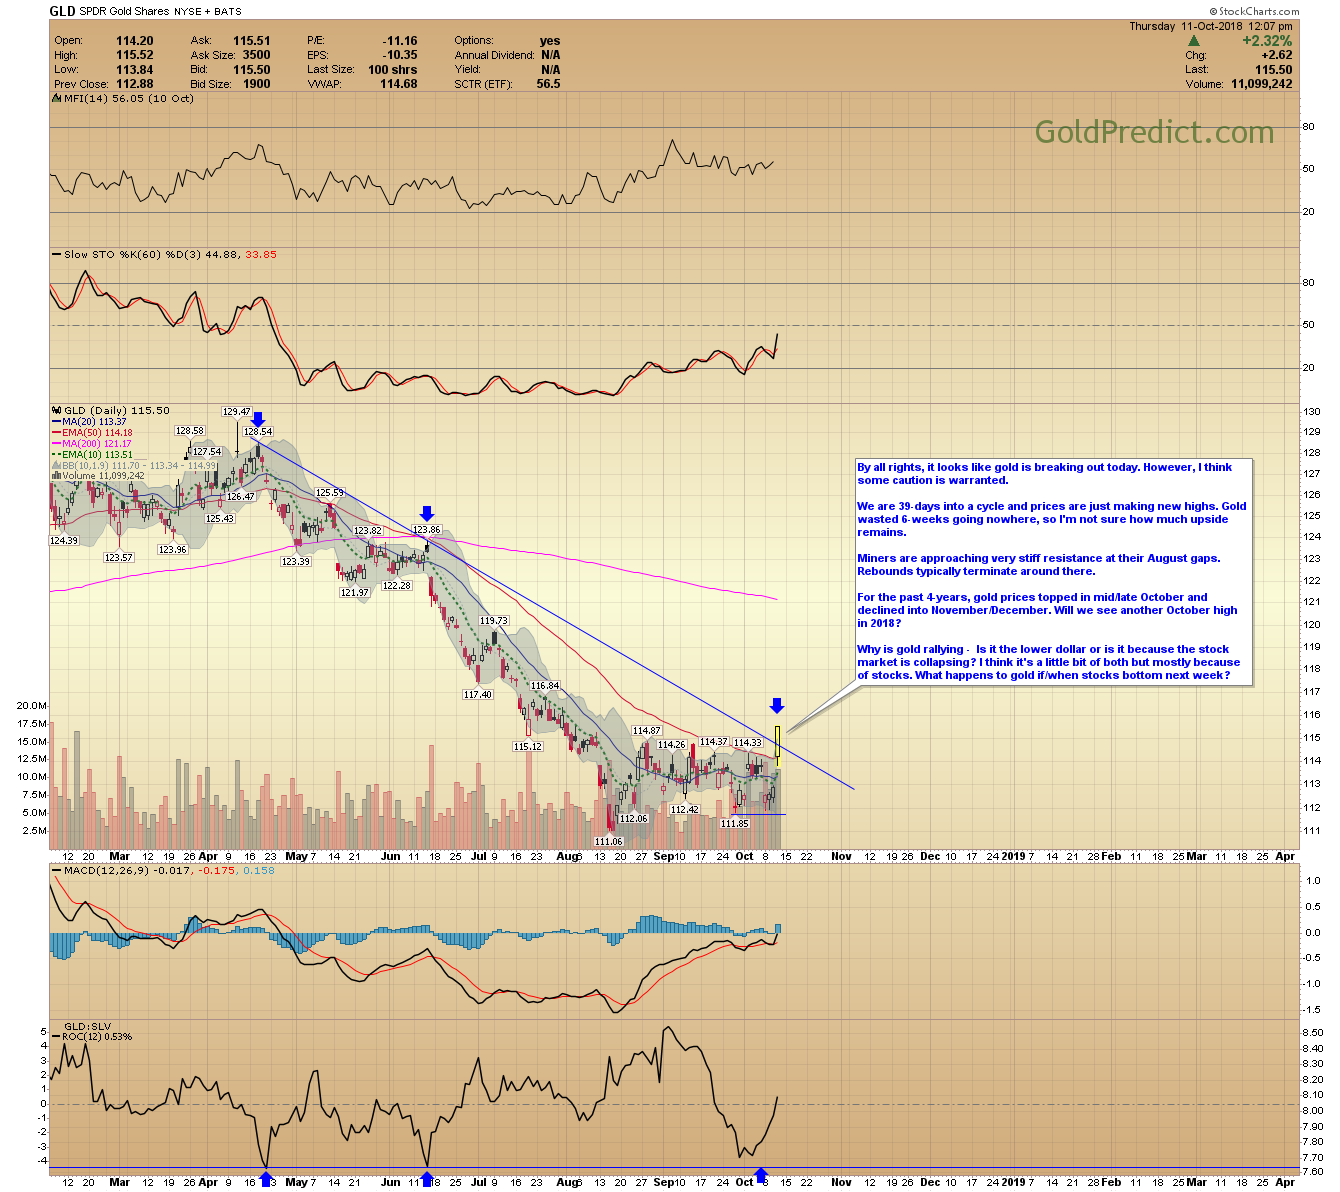Image resolution: width=1340 pixels, height=1192 pixels.
Task: Click the line icon before ROC(12) 0.53%
Action: (56, 1037)
